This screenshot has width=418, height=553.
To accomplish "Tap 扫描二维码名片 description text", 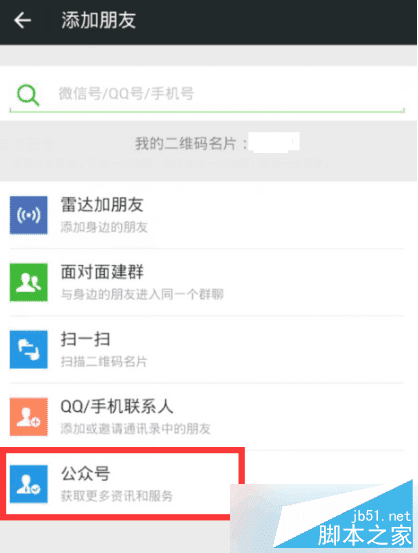I will 104,361.
